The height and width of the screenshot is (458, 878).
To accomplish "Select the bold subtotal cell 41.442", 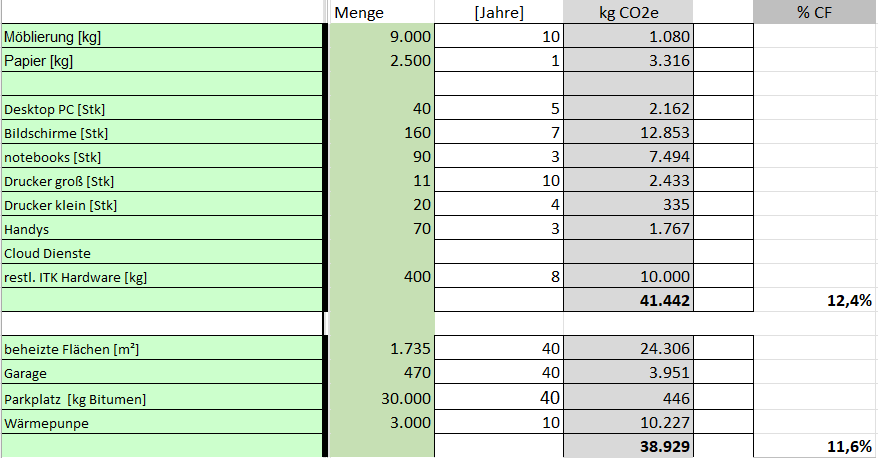I will pos(628,301).
